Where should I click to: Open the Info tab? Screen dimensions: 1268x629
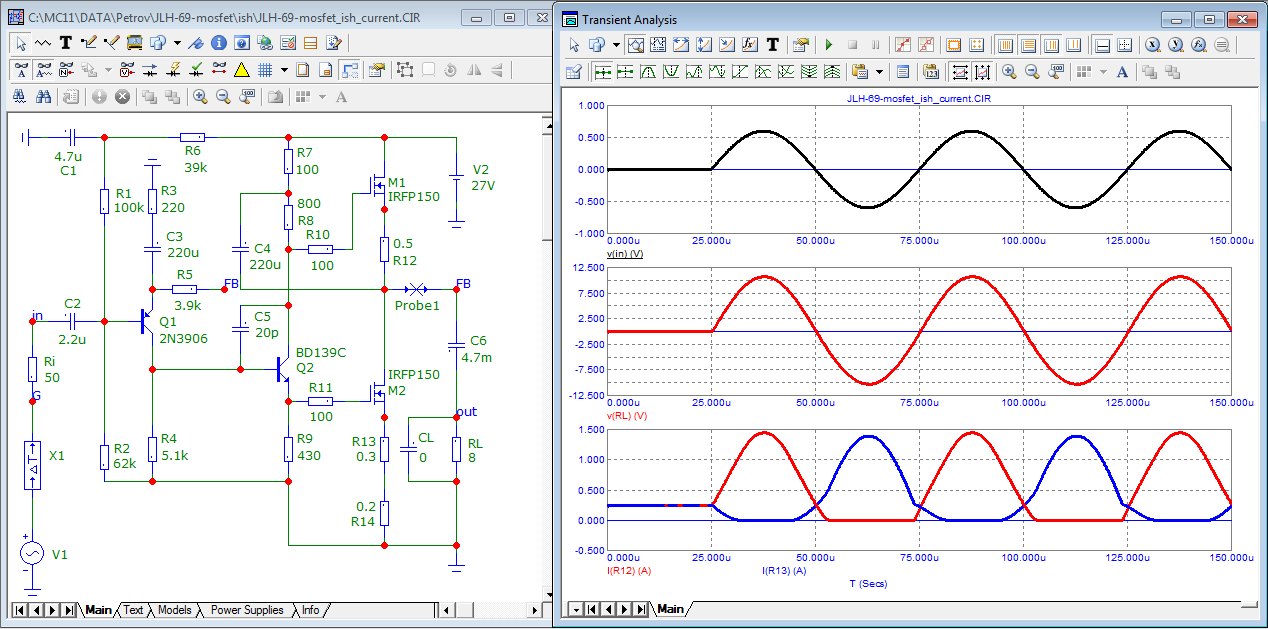[x=311, y=610]
